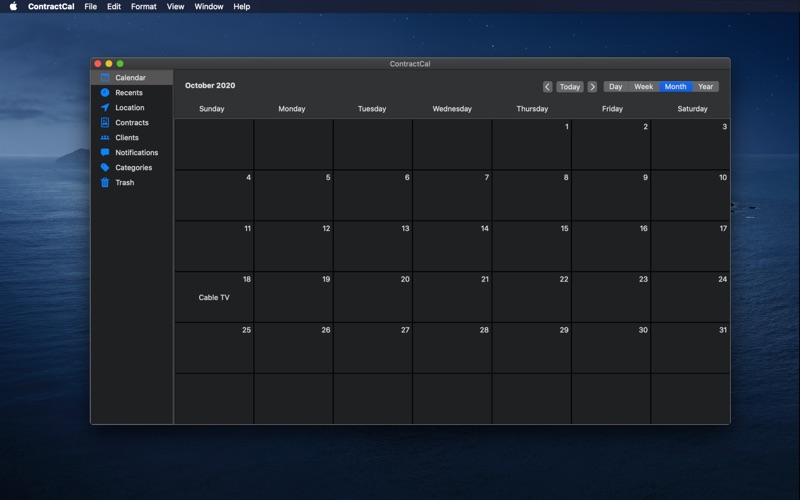
Task: Select day 14 in calendar
Action: (452, 246)
